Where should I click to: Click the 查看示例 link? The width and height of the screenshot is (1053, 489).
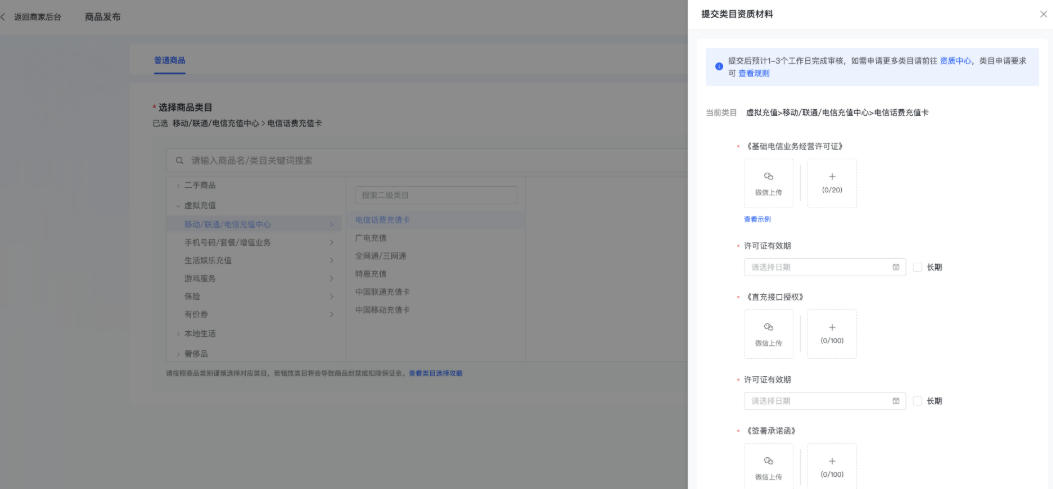point(757,219)
